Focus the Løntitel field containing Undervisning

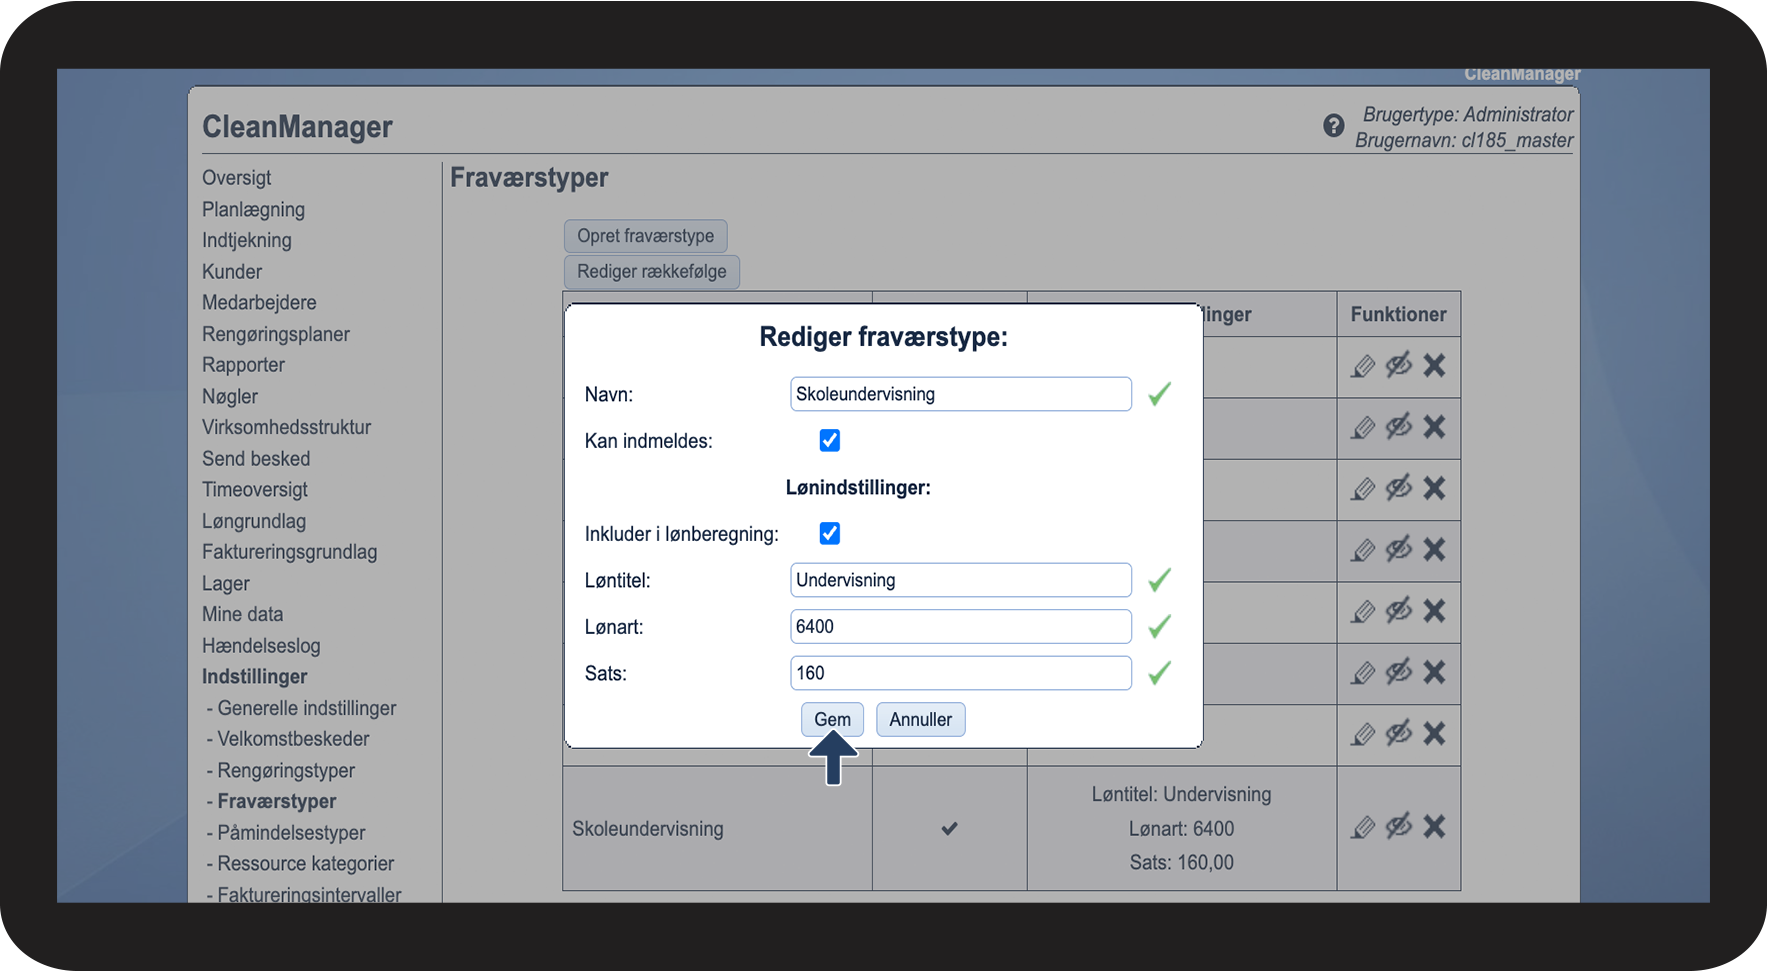pos(961,580)
